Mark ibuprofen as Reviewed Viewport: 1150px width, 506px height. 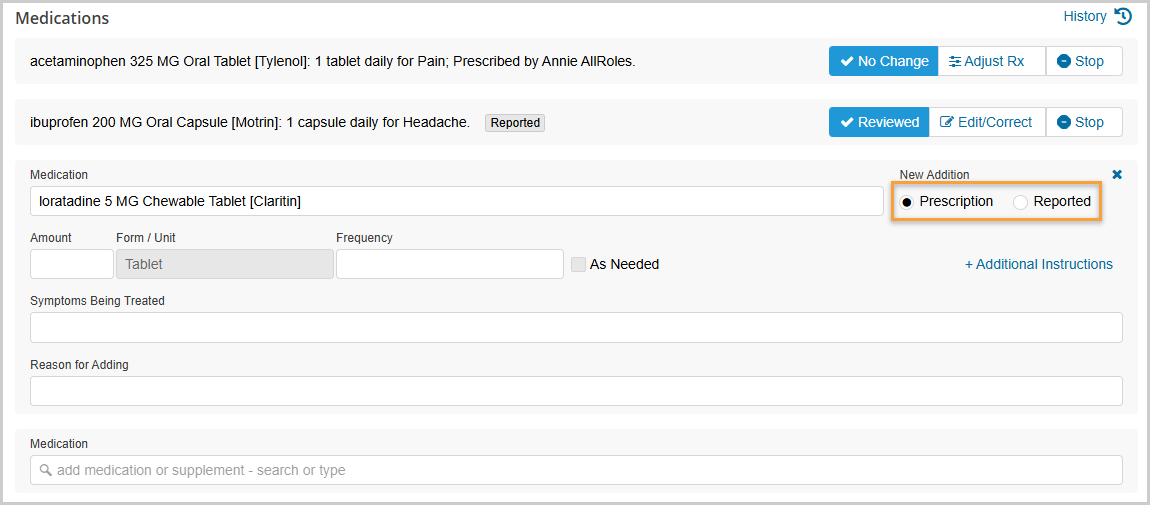(x=879, y=122)
